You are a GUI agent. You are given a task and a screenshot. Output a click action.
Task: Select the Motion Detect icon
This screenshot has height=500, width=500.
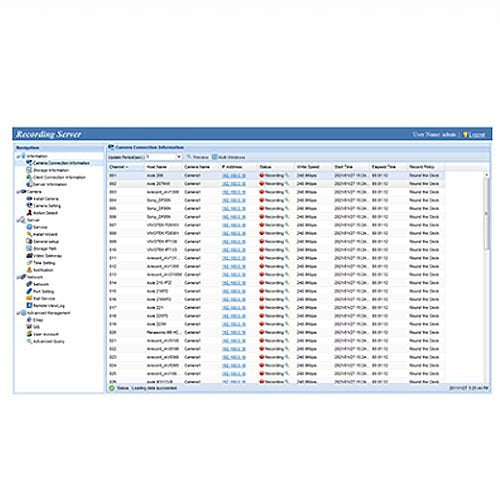29,213
